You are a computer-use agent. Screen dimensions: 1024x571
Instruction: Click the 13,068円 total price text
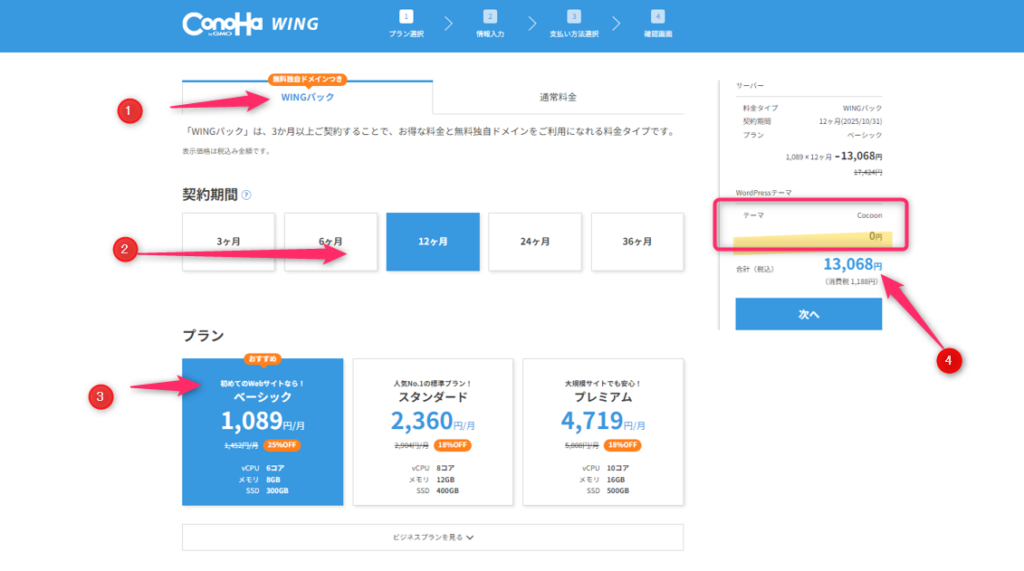pos(852,264)
